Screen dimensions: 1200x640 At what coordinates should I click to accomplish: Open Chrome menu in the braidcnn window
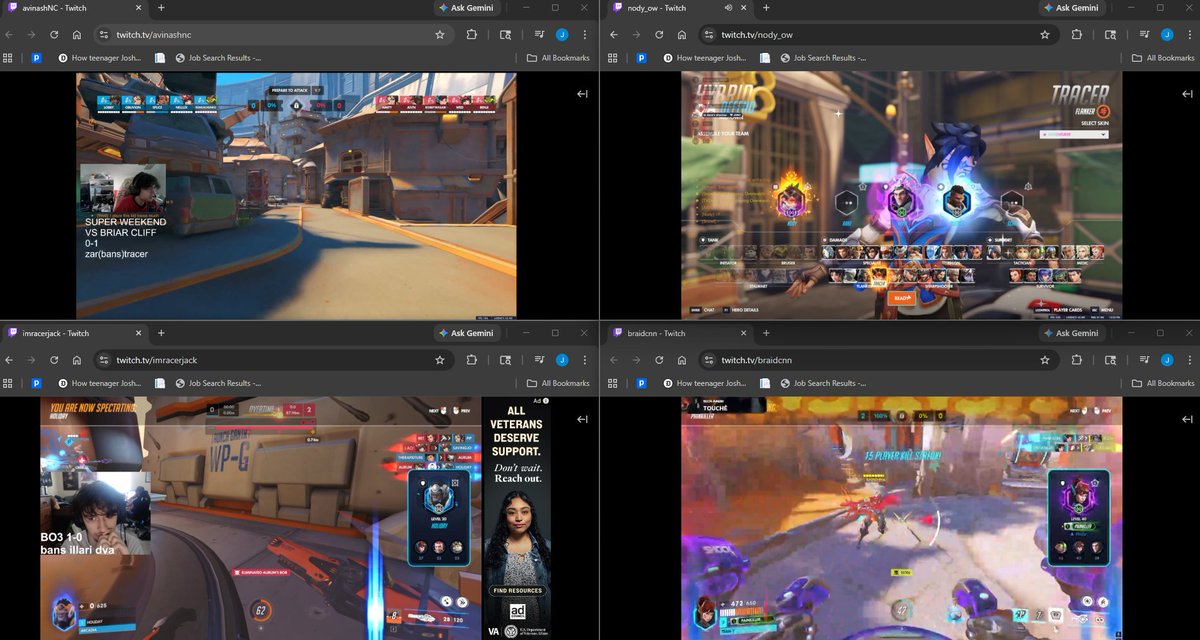(x=1189, y=359)
